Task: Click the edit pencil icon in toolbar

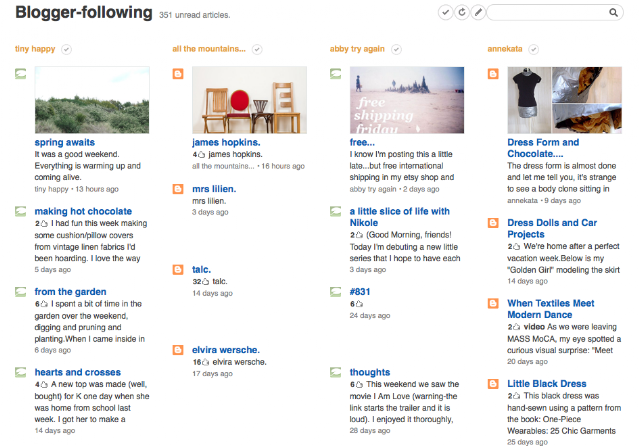Action: pyautogui.click(x=478, y=13)
